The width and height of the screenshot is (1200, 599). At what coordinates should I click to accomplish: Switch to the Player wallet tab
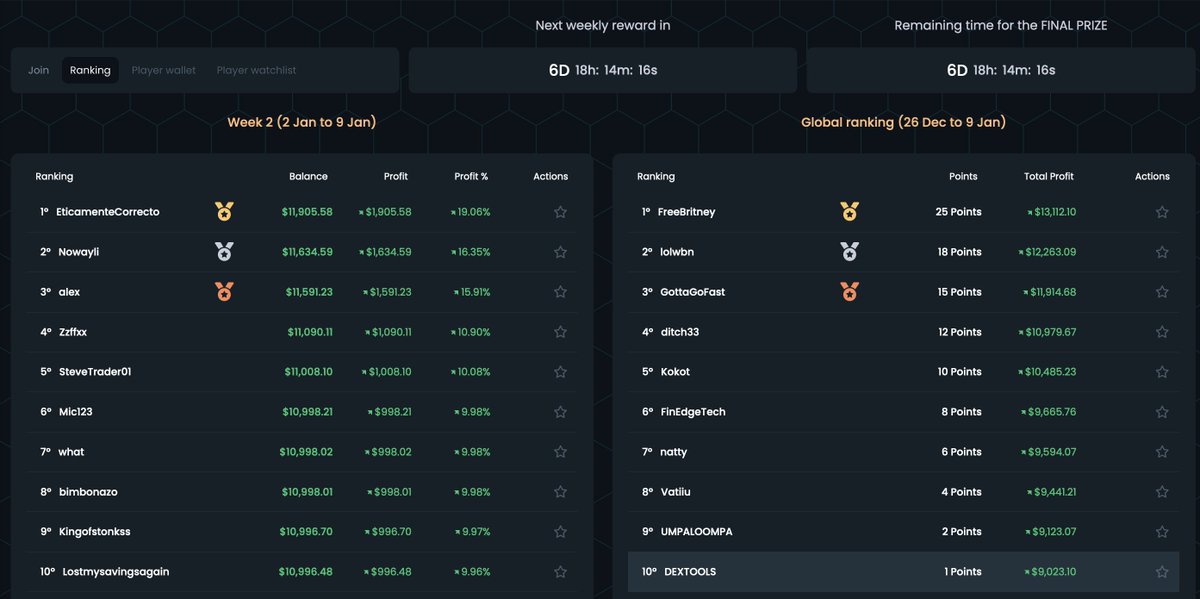[x=164, y=70]
